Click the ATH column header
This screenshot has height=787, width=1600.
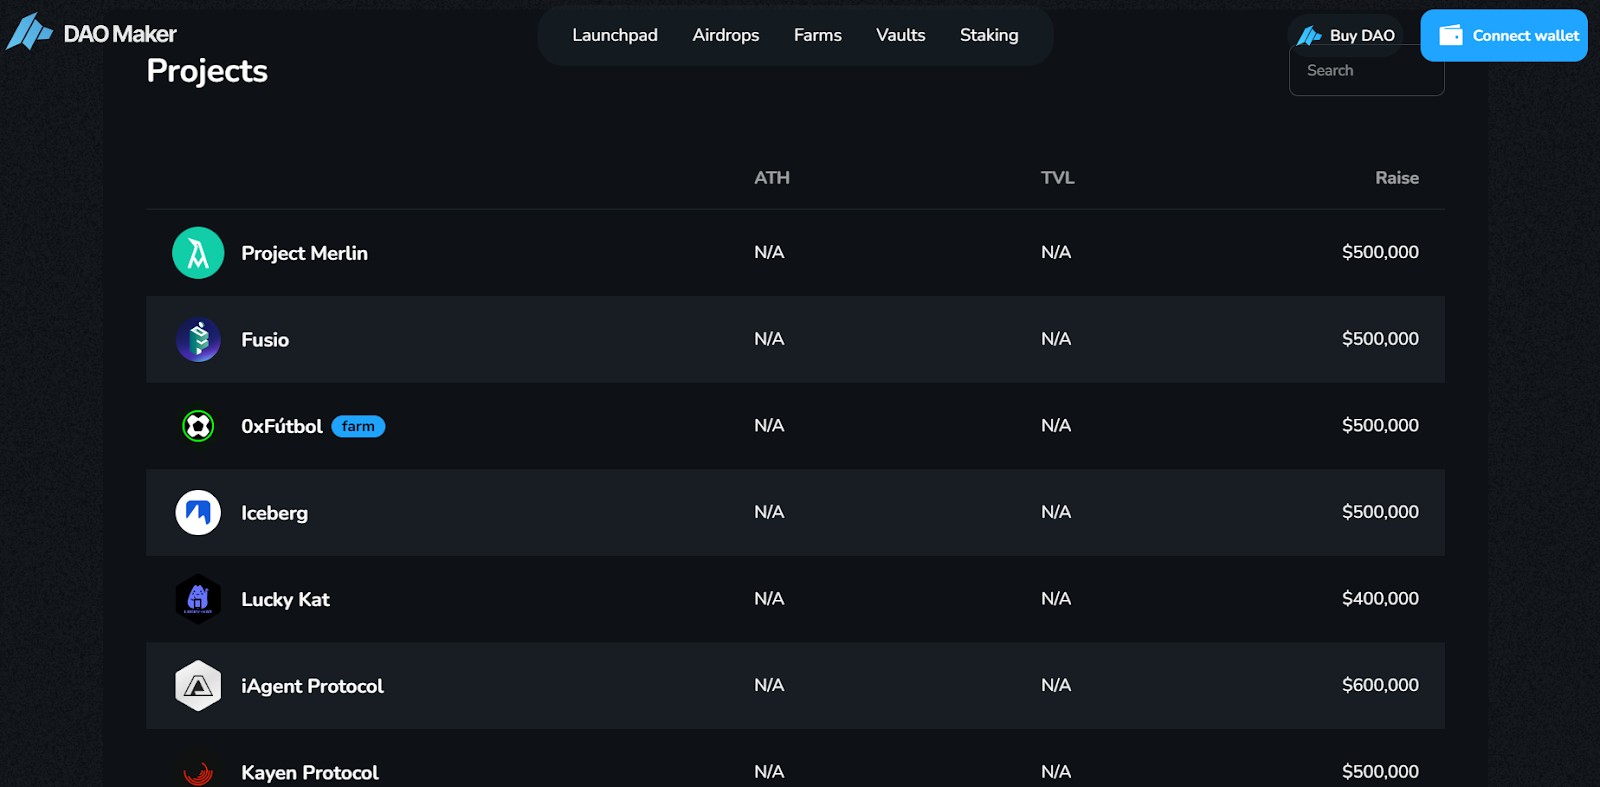(772, 177)
